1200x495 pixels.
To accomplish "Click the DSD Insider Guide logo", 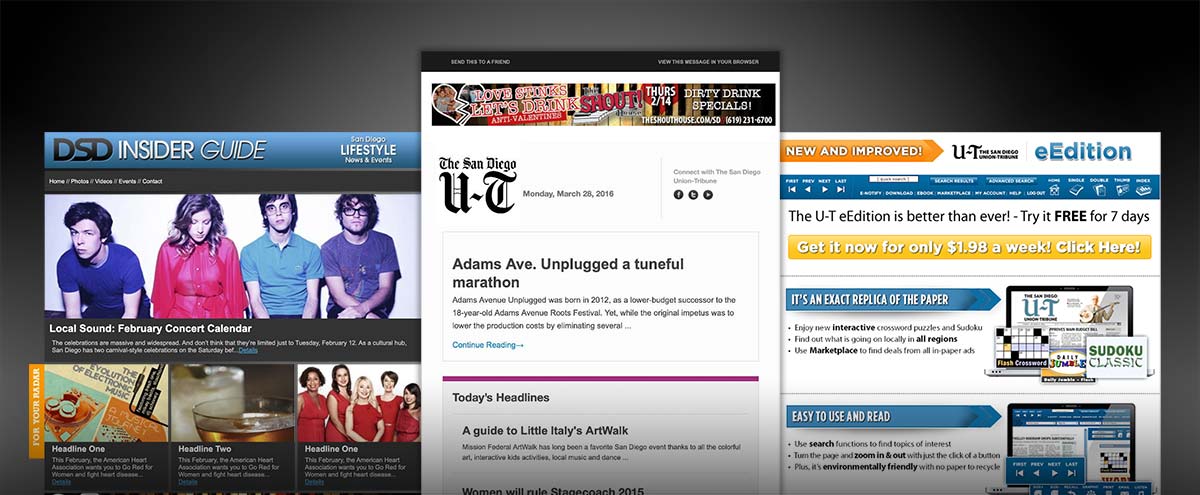I will coord(160,150).
